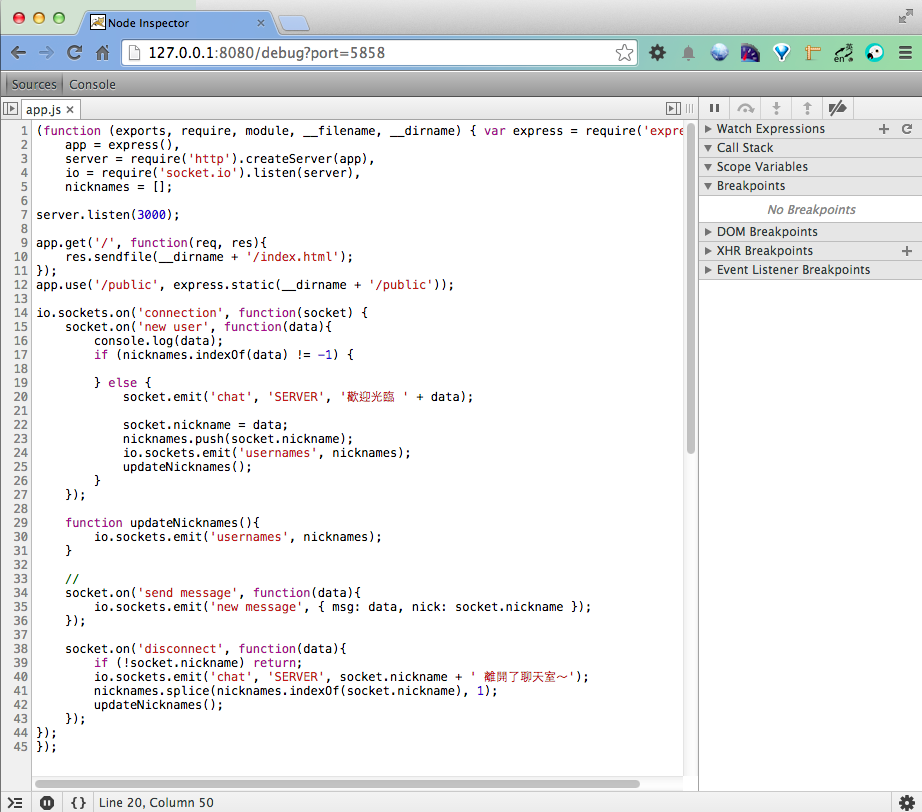The image size is (922, 812).
Task: Show the console drawer from status bar
Action: 15,802
